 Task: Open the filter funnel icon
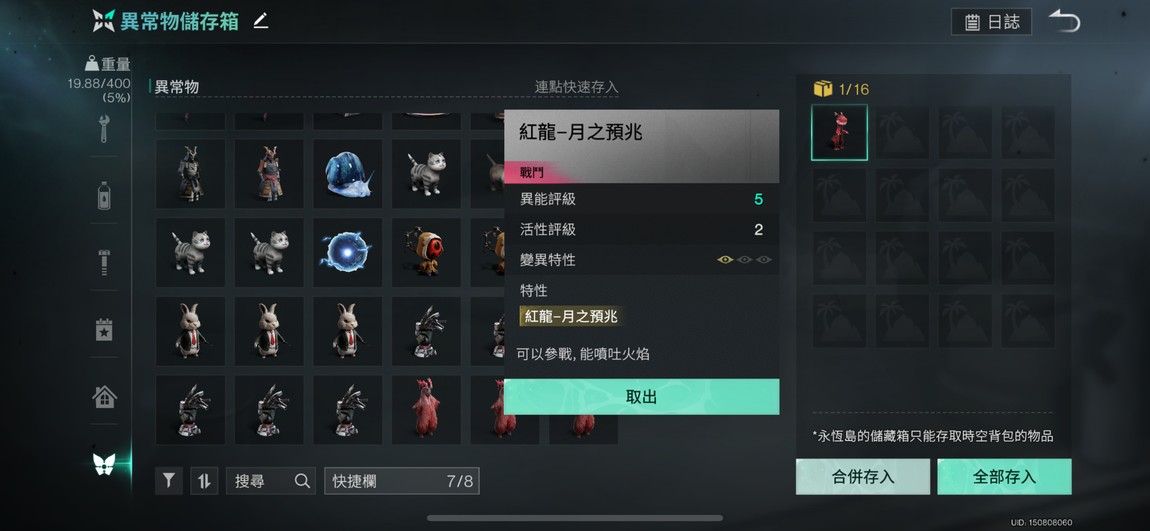tap(169, 481)
